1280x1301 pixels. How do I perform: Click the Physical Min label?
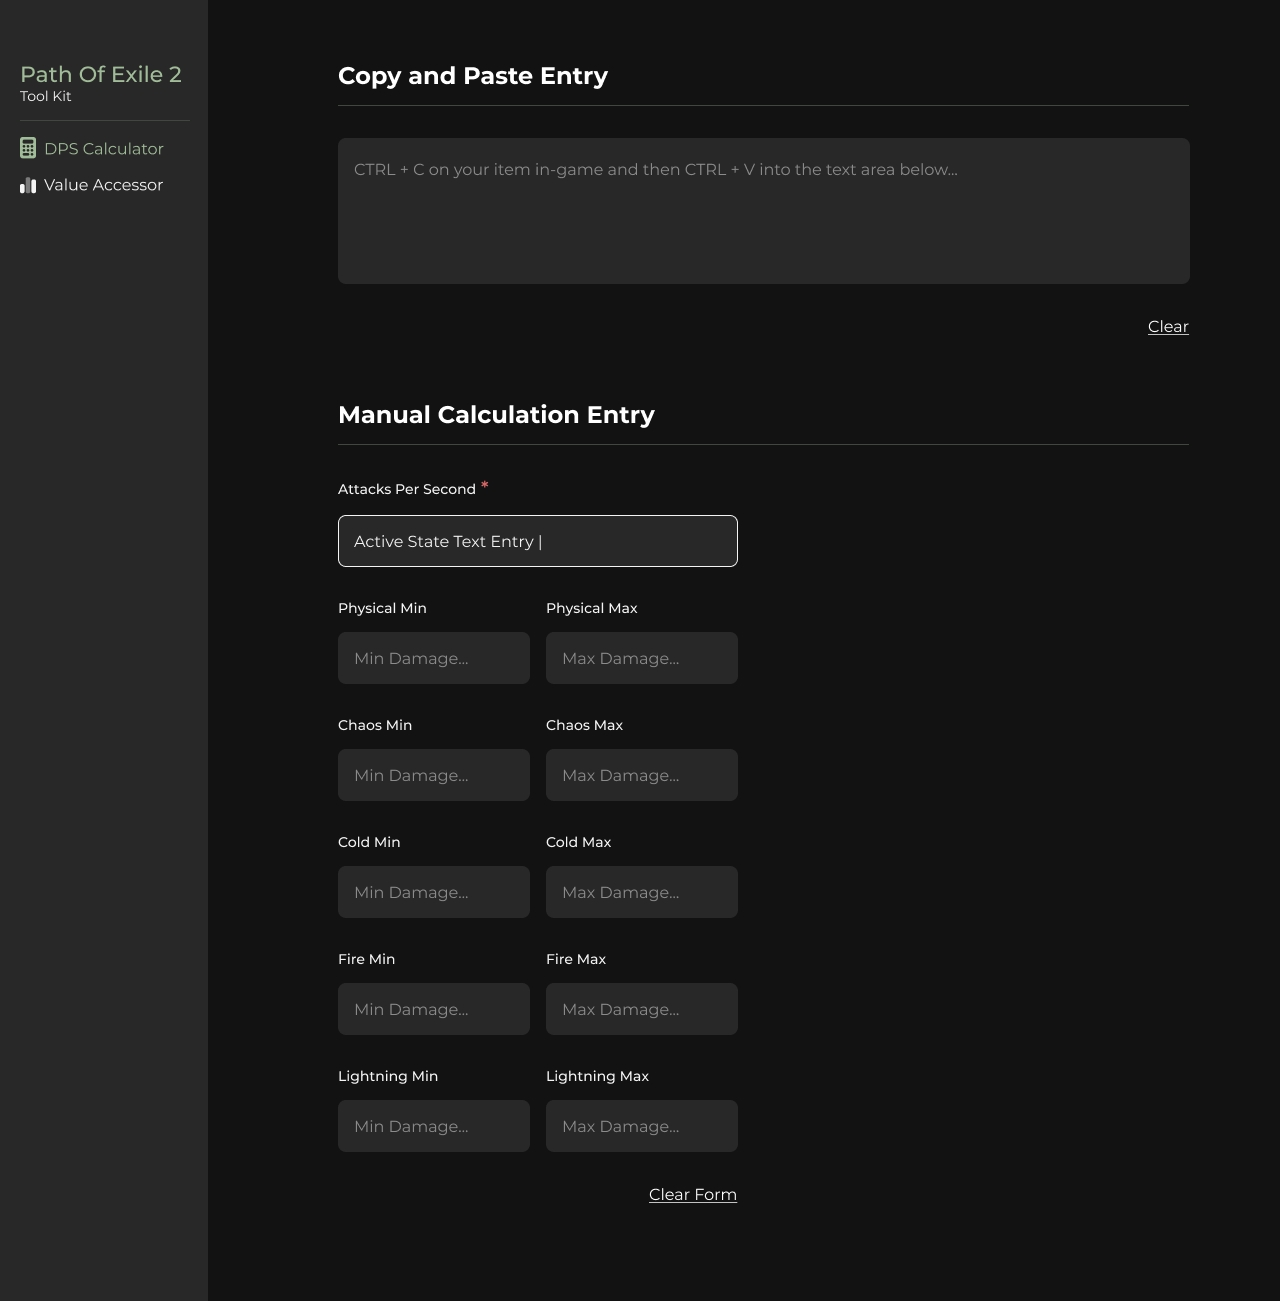382,608
